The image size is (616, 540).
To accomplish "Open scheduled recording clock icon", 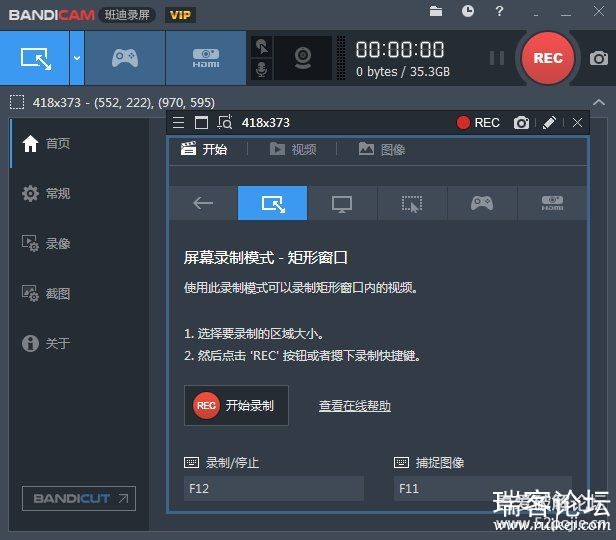I will click(x=468, y=11).
